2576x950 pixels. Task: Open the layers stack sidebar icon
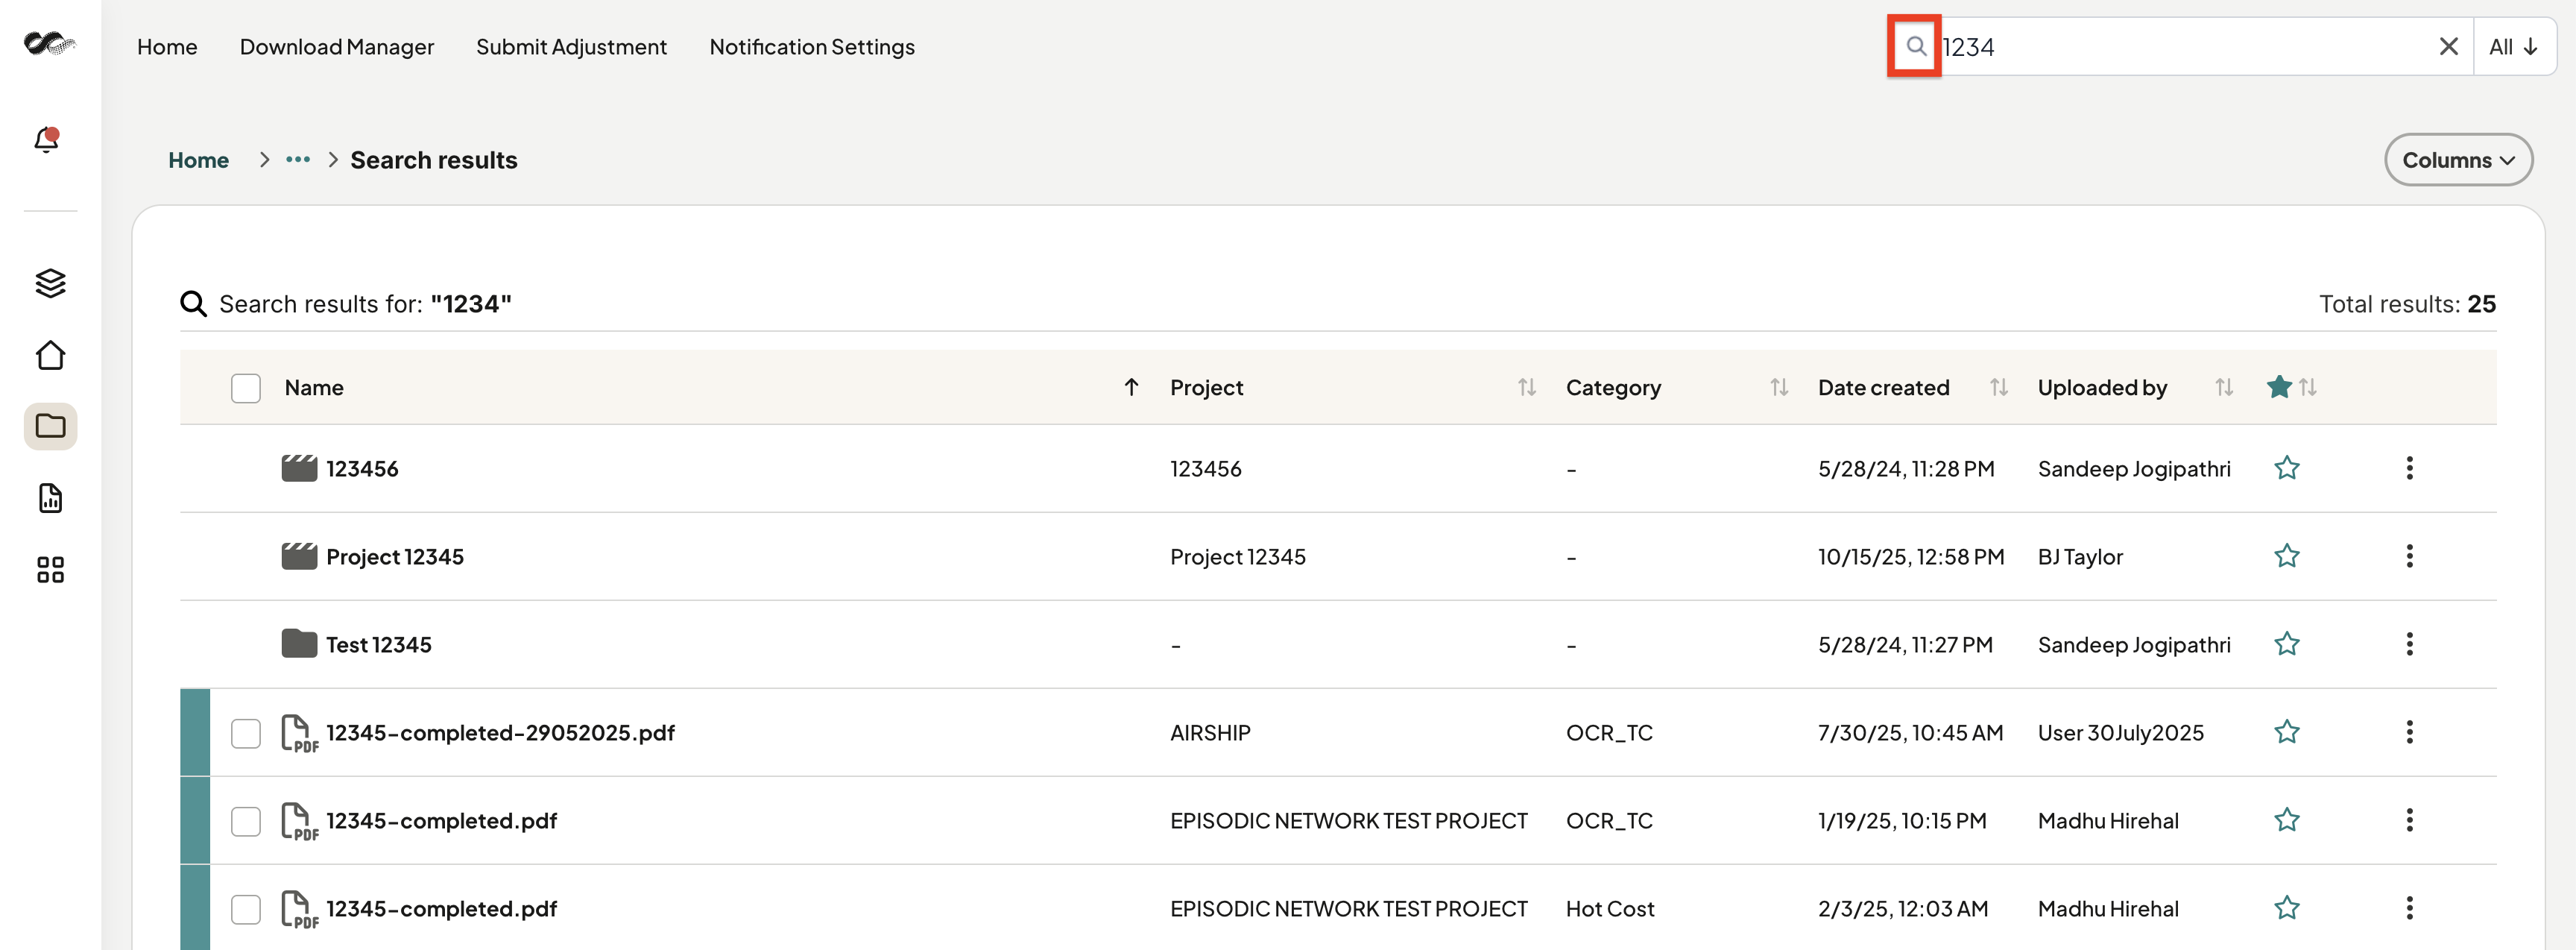pos(50,283)
